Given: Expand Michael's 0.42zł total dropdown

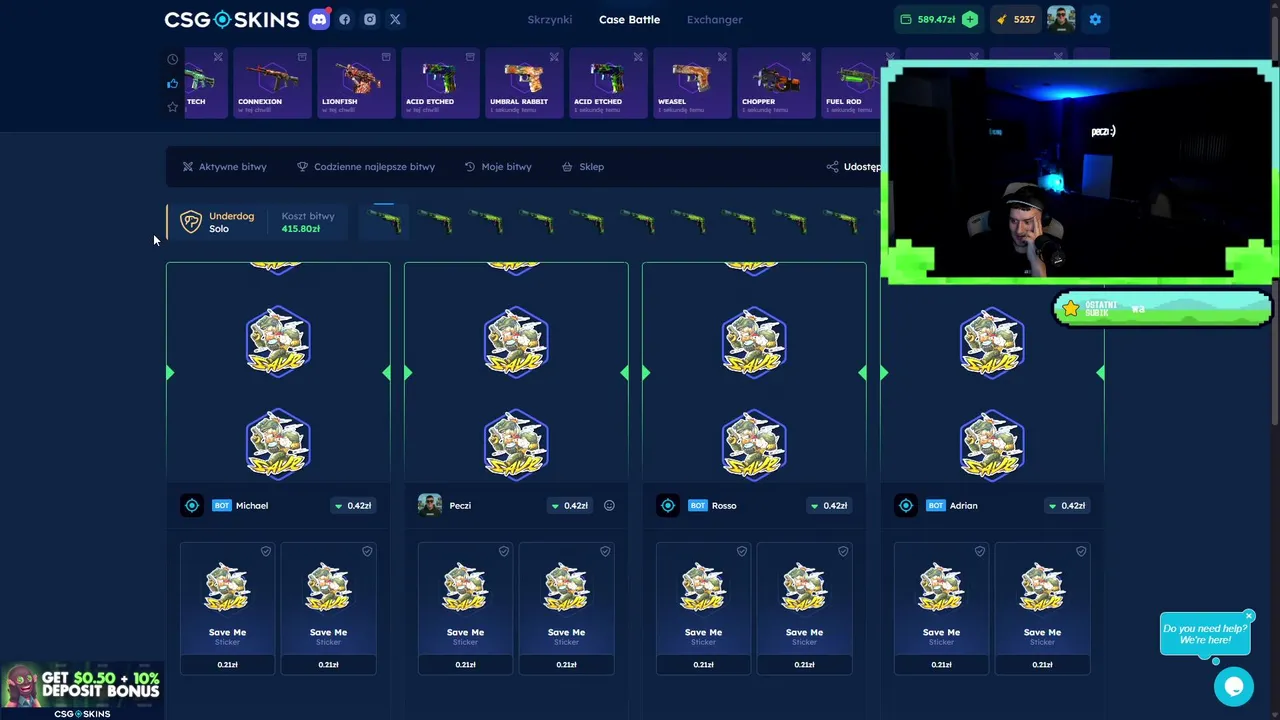Looking at the screenshot, I should (352, 506).
